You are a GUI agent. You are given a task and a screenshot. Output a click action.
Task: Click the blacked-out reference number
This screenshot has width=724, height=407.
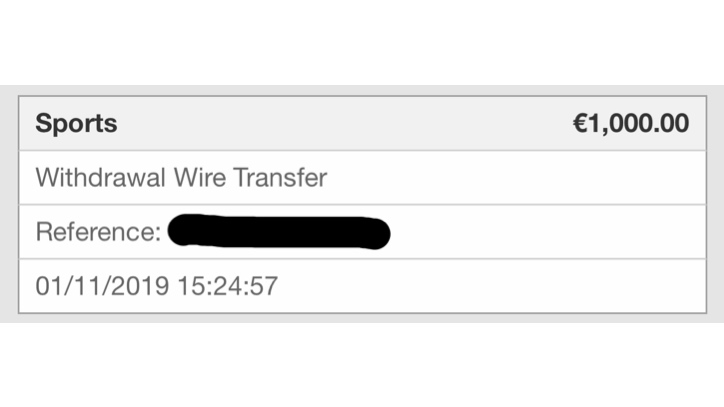point(279,232)
